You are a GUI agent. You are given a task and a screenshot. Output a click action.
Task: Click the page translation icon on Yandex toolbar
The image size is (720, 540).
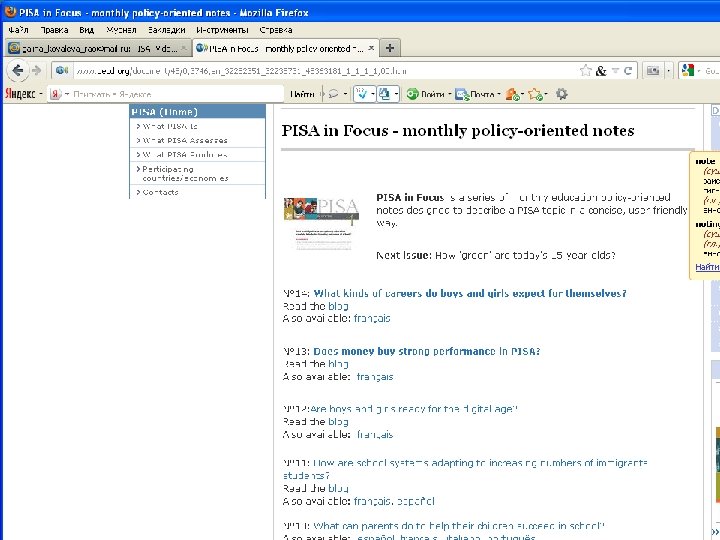click(x=384, y=94)
